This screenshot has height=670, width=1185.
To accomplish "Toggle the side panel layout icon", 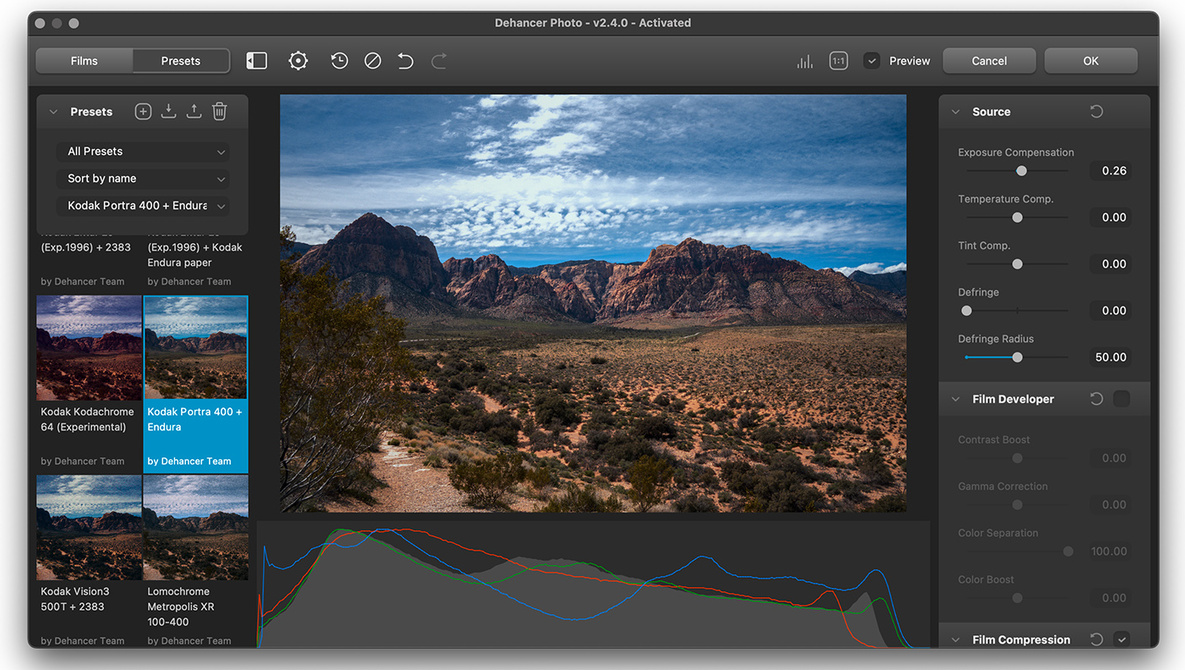I will coord(257,61).
